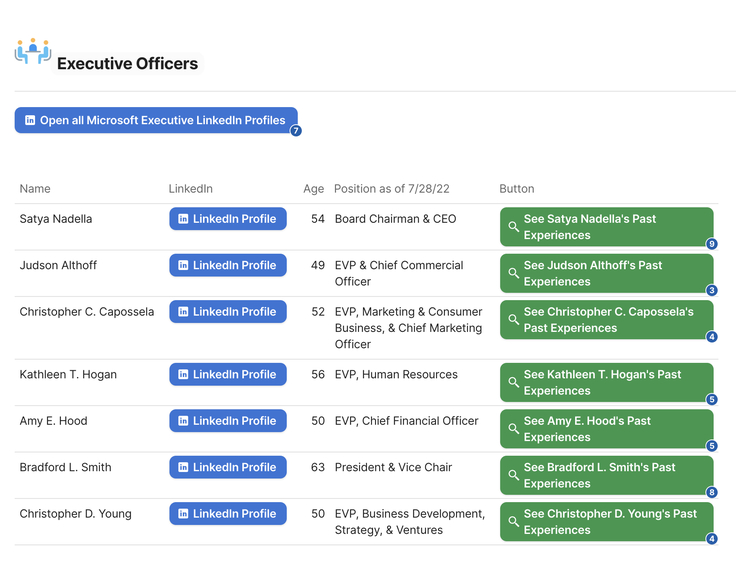Click age 63 in Bradford Smith's row
The height and width of the screenshot is (573, 736).
tap(318, 467)
